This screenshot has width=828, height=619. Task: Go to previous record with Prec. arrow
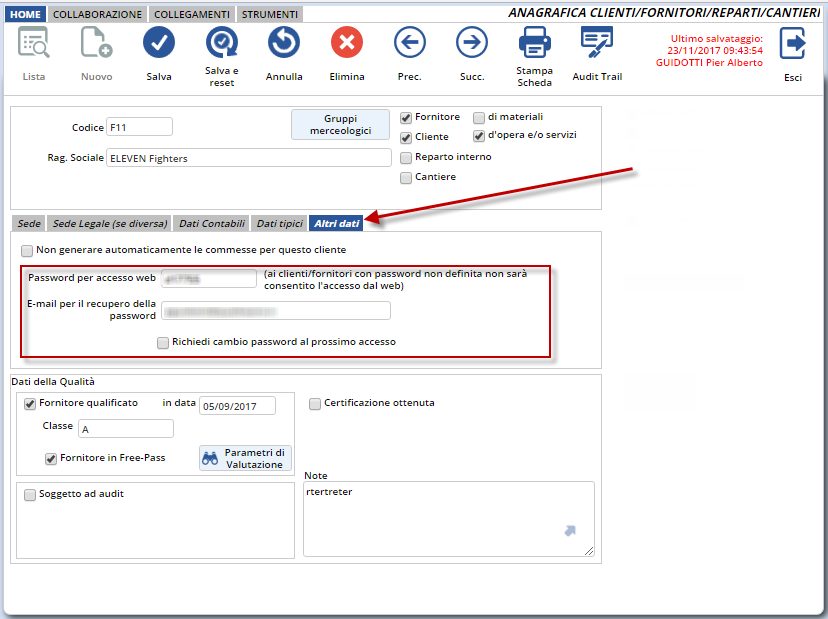pyautogui.click(x=409, y=43)
